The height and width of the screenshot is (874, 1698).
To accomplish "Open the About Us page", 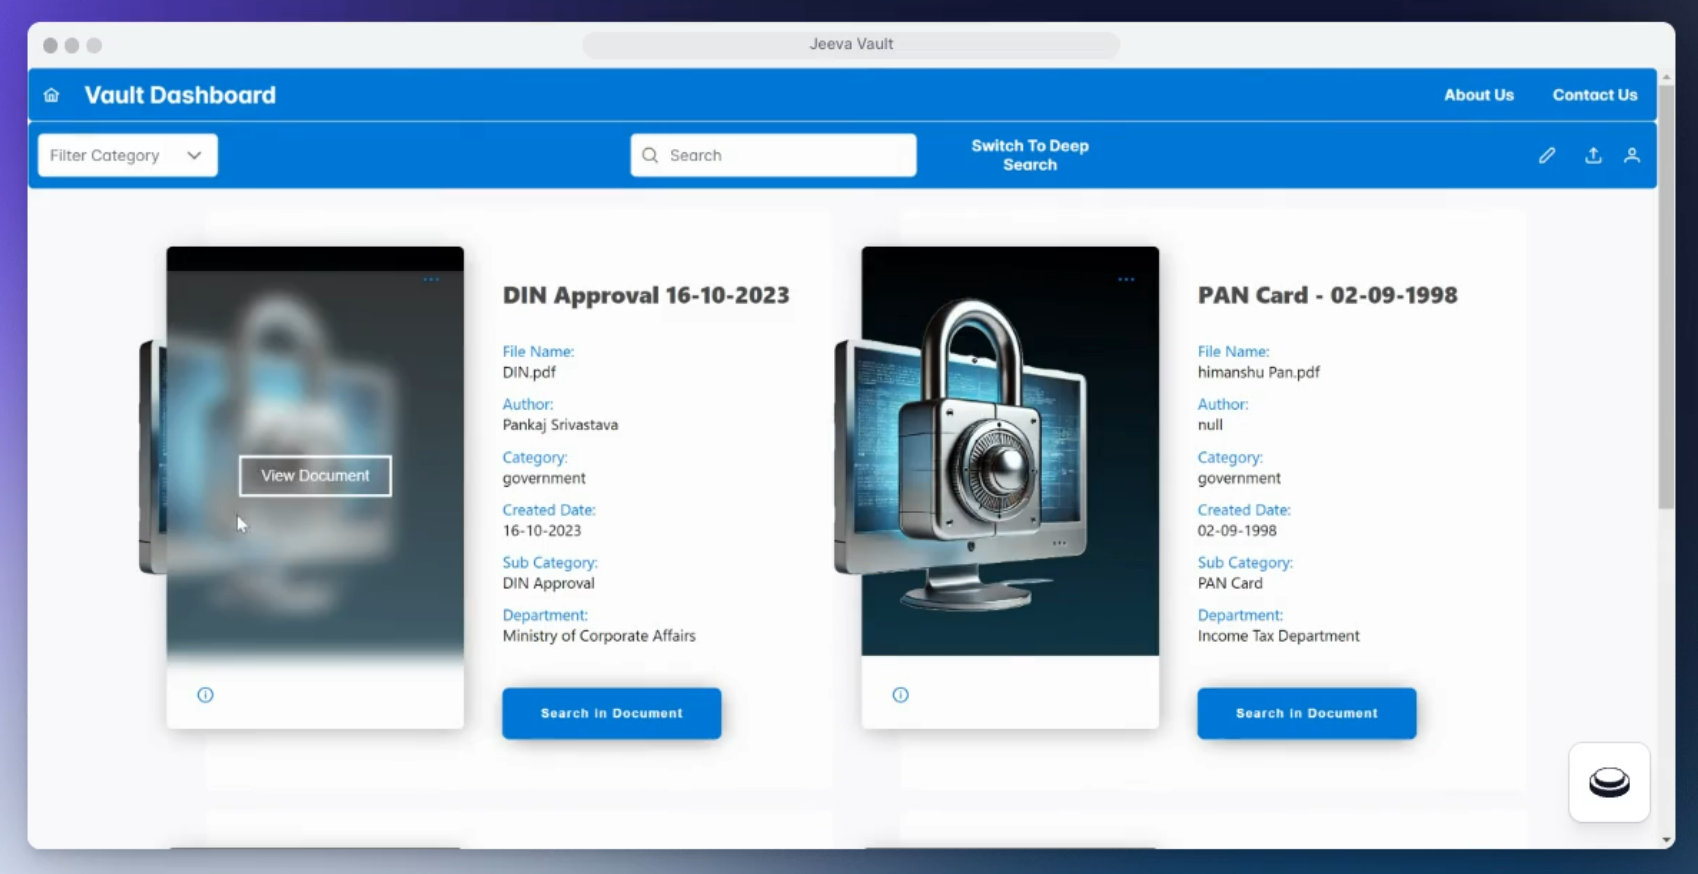I will (1478, 95).
